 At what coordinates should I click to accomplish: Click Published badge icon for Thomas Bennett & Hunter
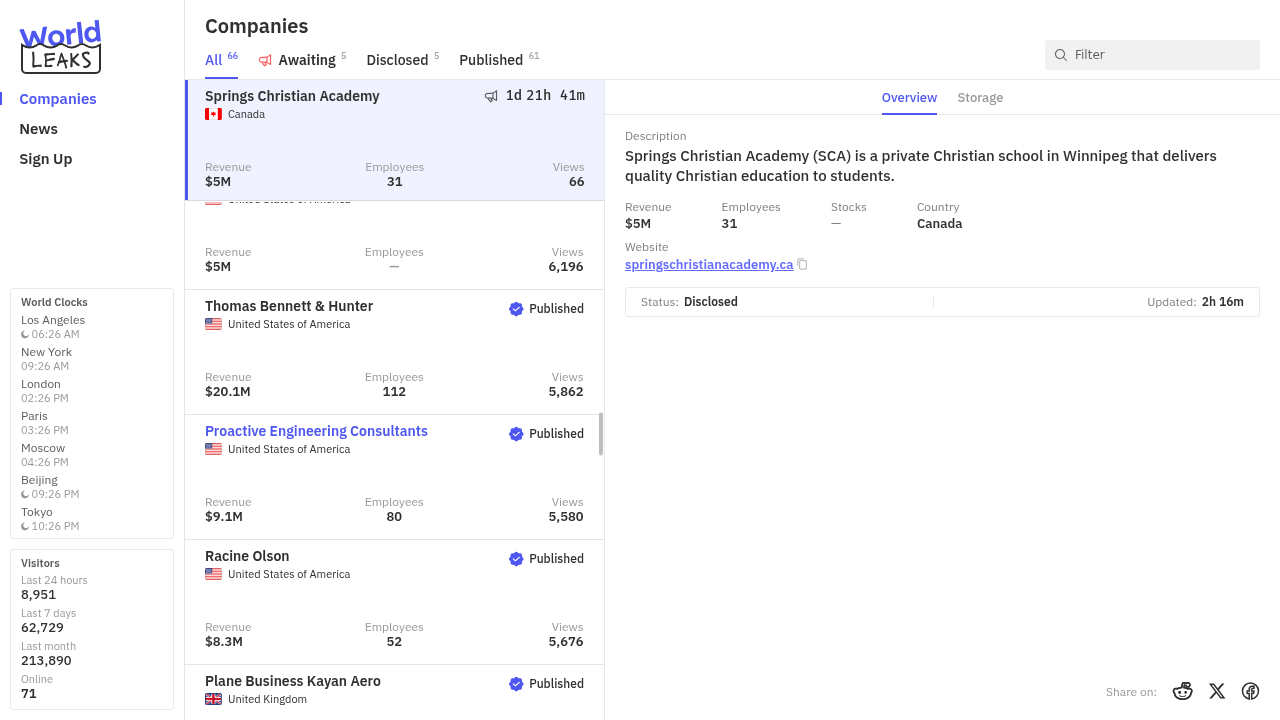(516, 309)
